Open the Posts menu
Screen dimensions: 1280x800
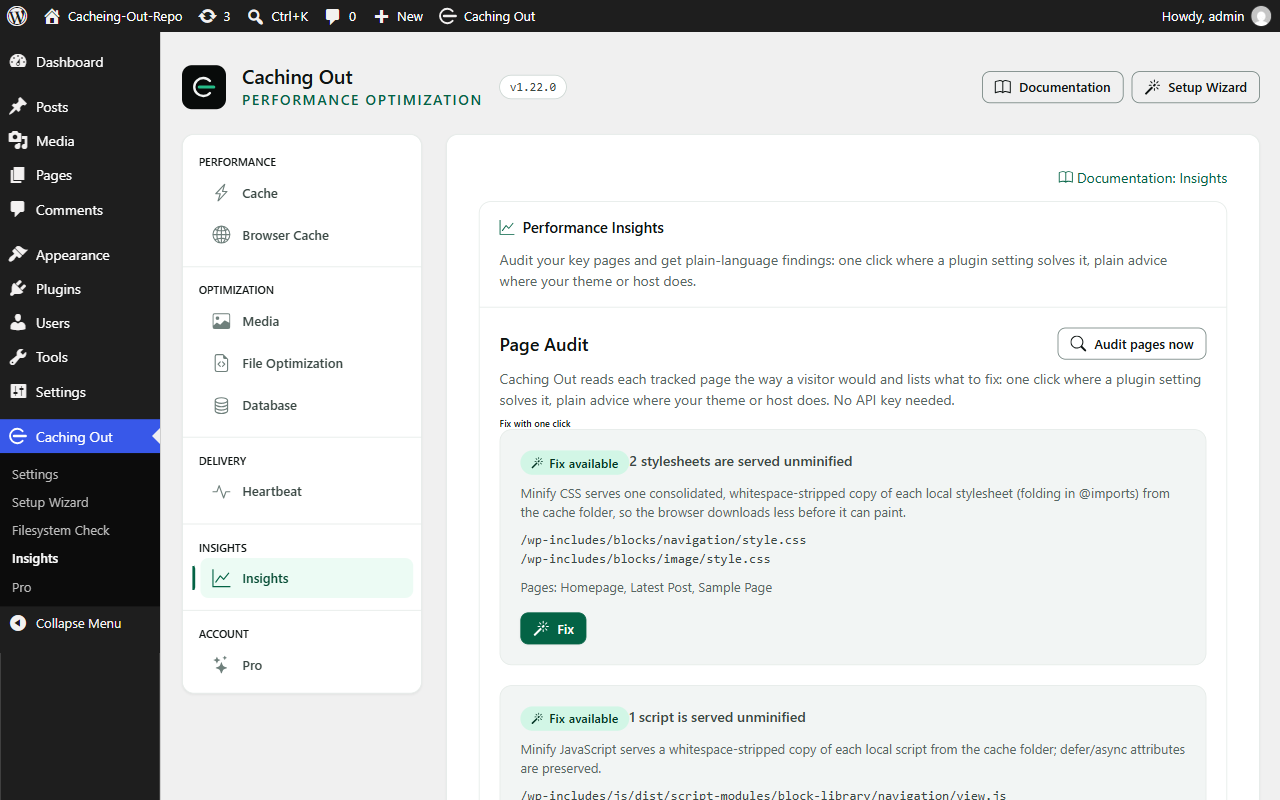pos(80,107)
